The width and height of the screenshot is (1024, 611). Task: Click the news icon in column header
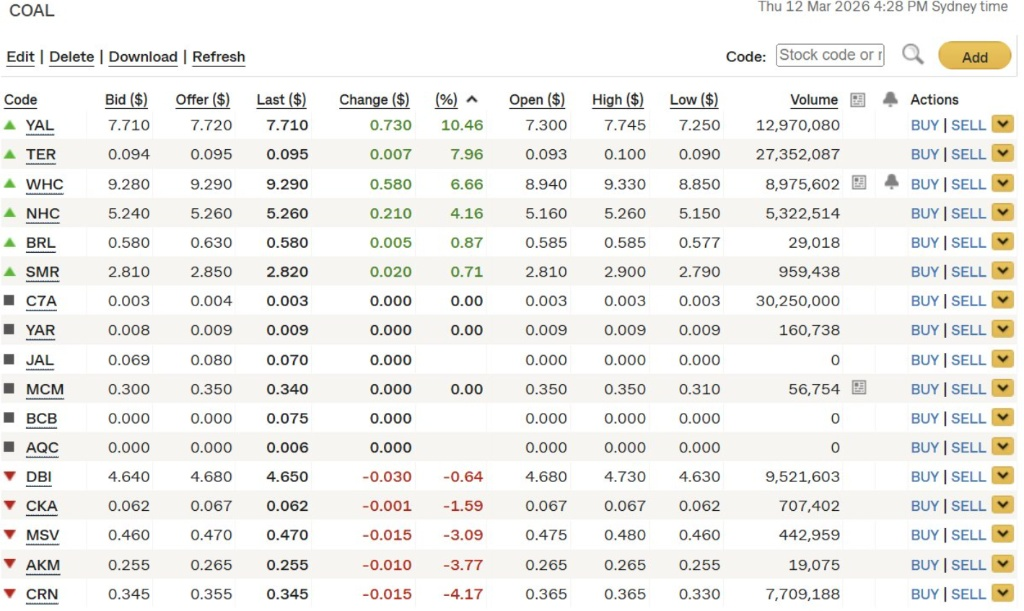[857, 100]
